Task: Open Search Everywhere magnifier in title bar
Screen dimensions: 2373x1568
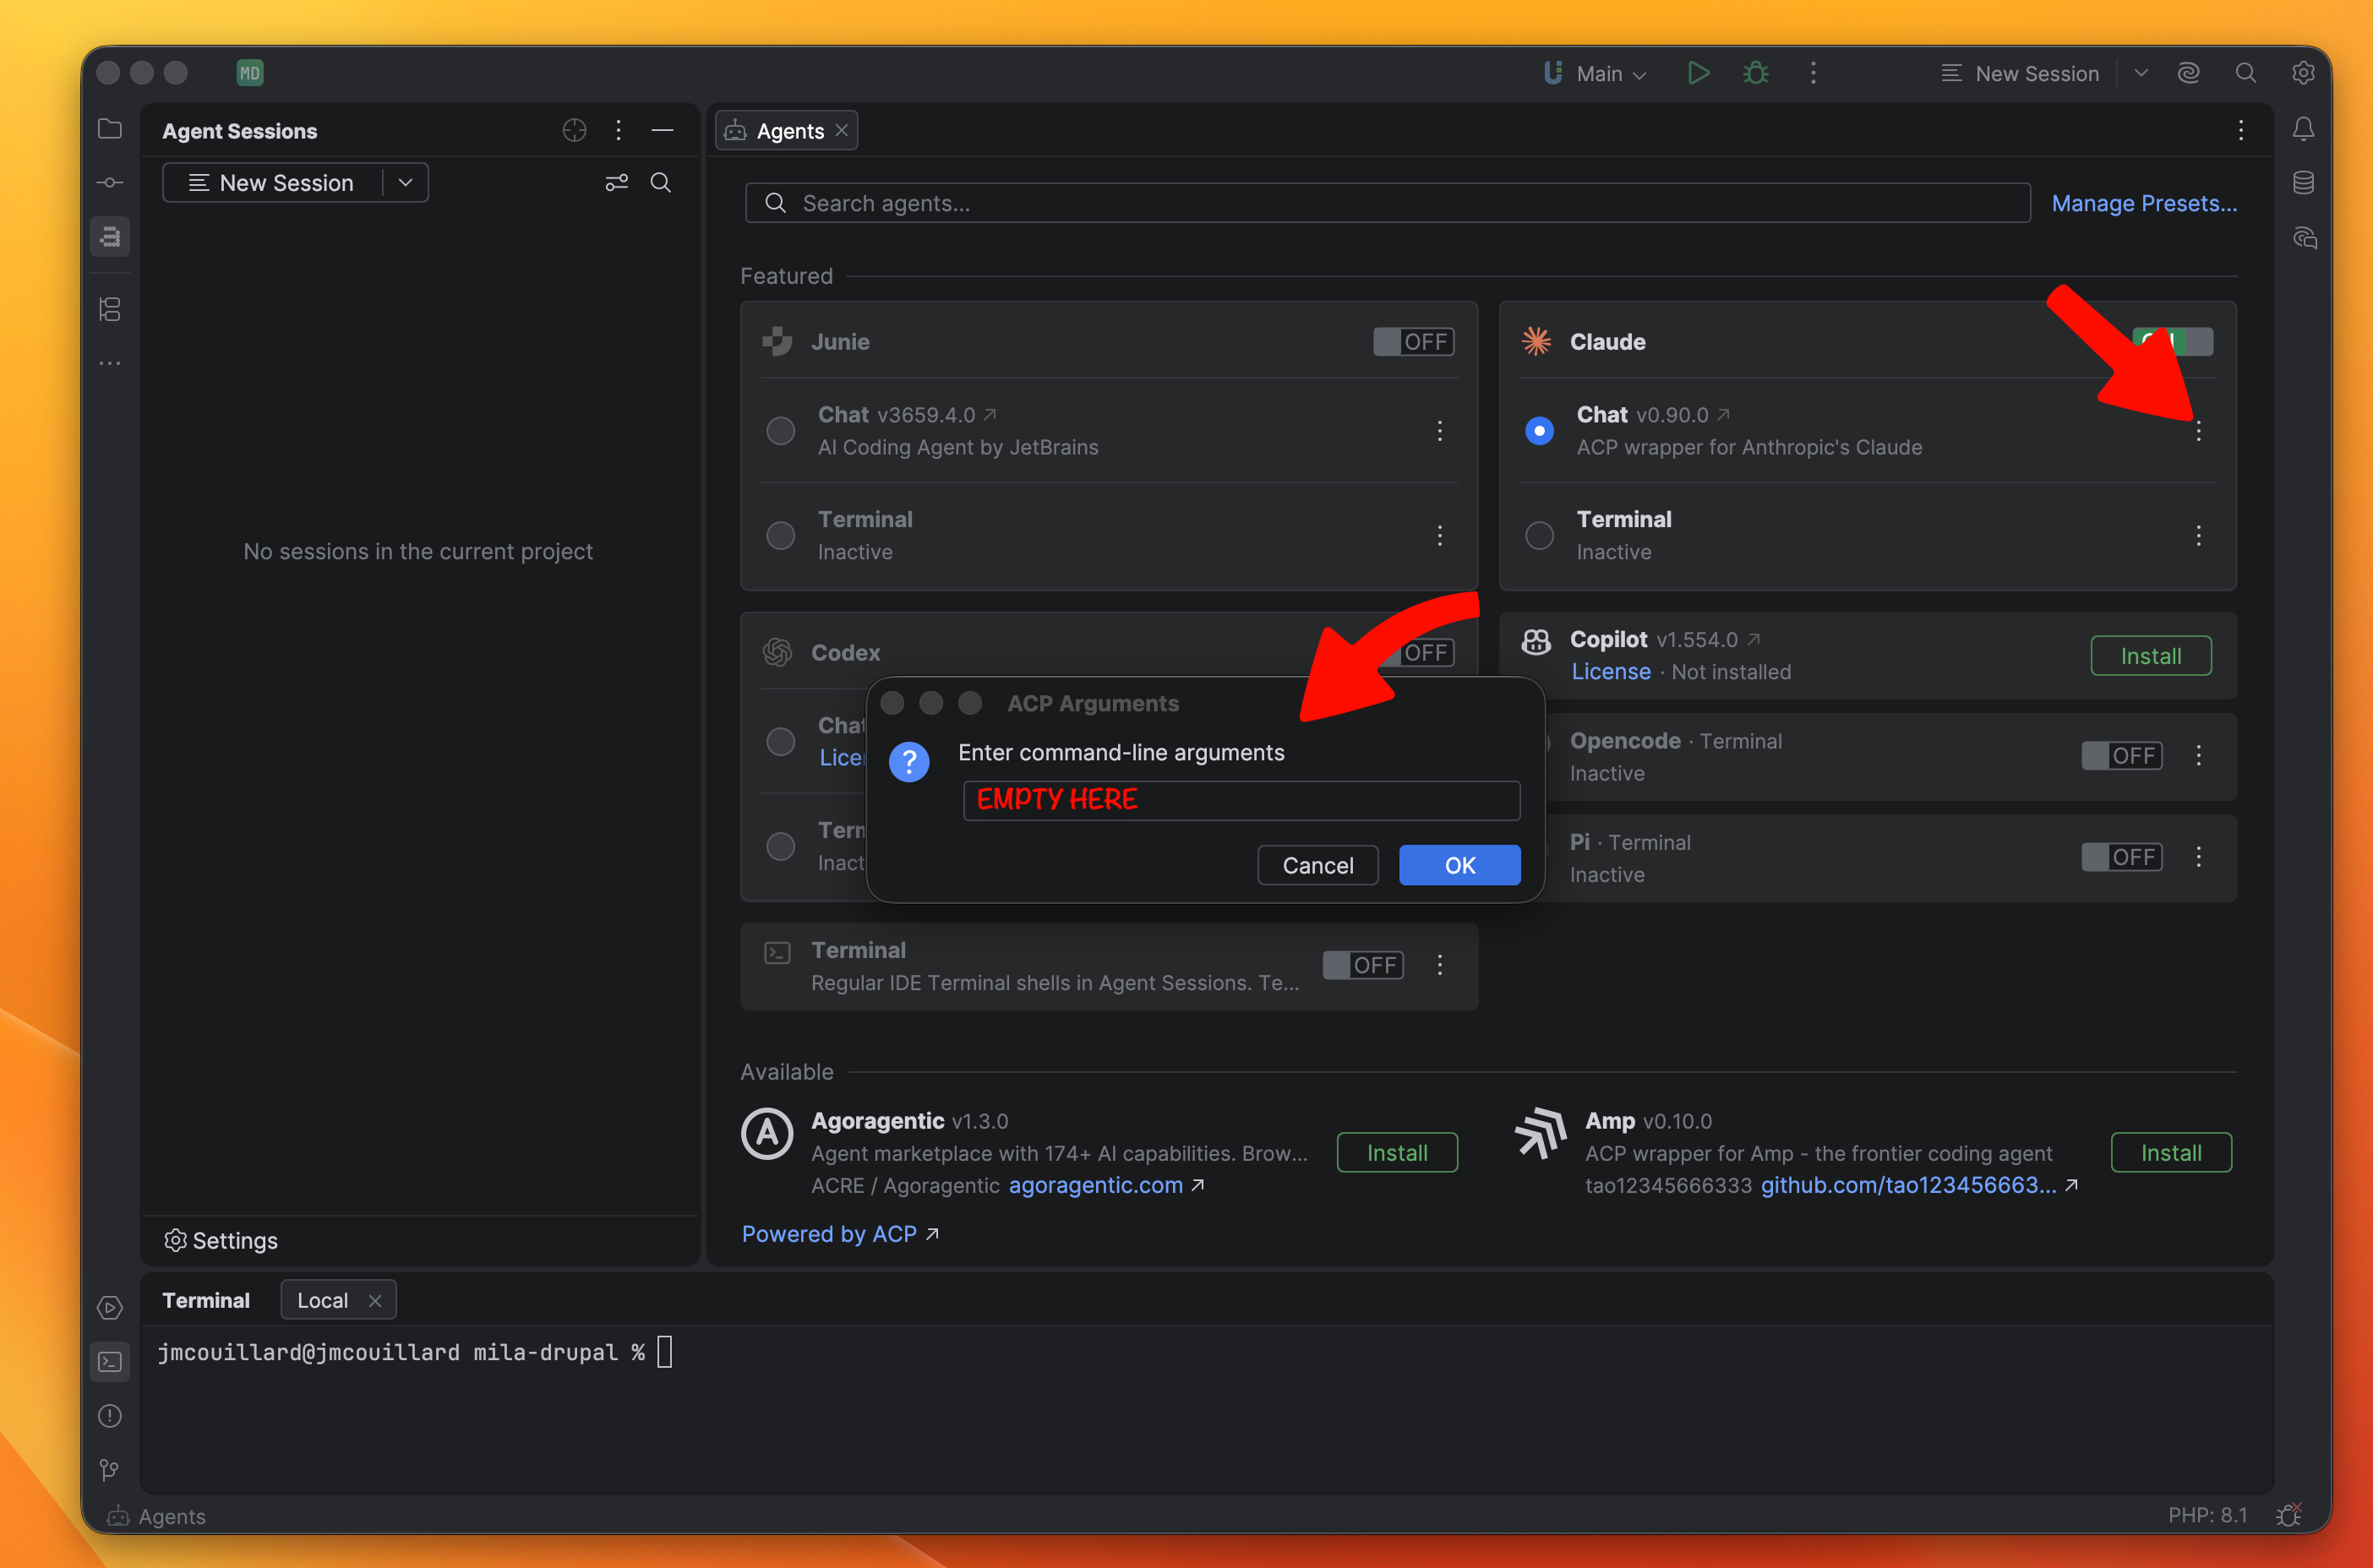Action: (x=2246, y=73)
